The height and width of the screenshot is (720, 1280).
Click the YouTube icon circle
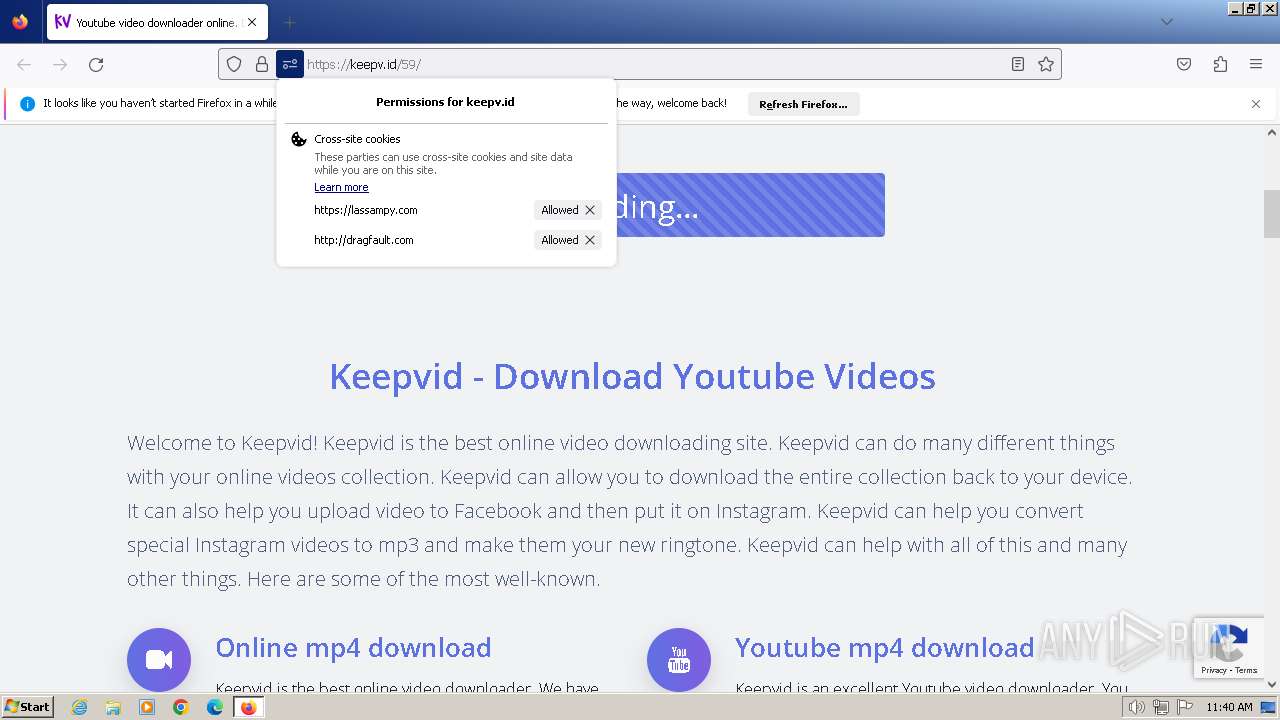coord(679,660)
